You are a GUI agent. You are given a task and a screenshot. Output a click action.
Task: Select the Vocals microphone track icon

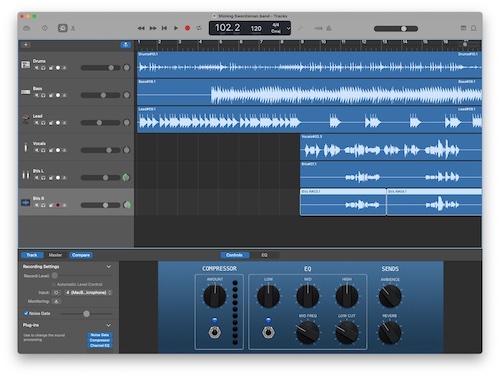[x=26, y=147]
